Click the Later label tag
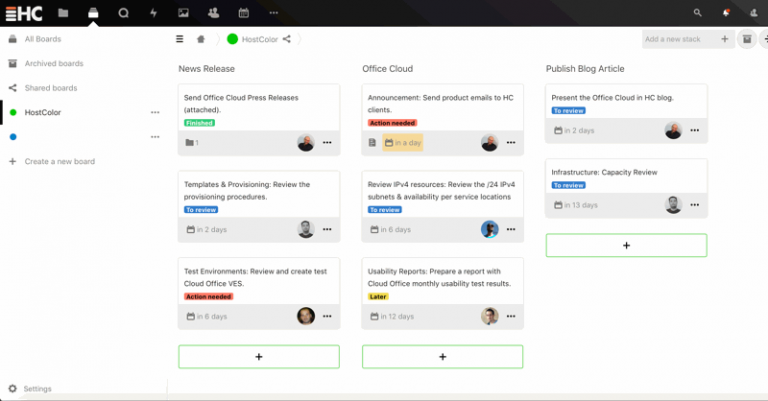Viewport: 768px width, 401px height. click(x=378, y=297)
